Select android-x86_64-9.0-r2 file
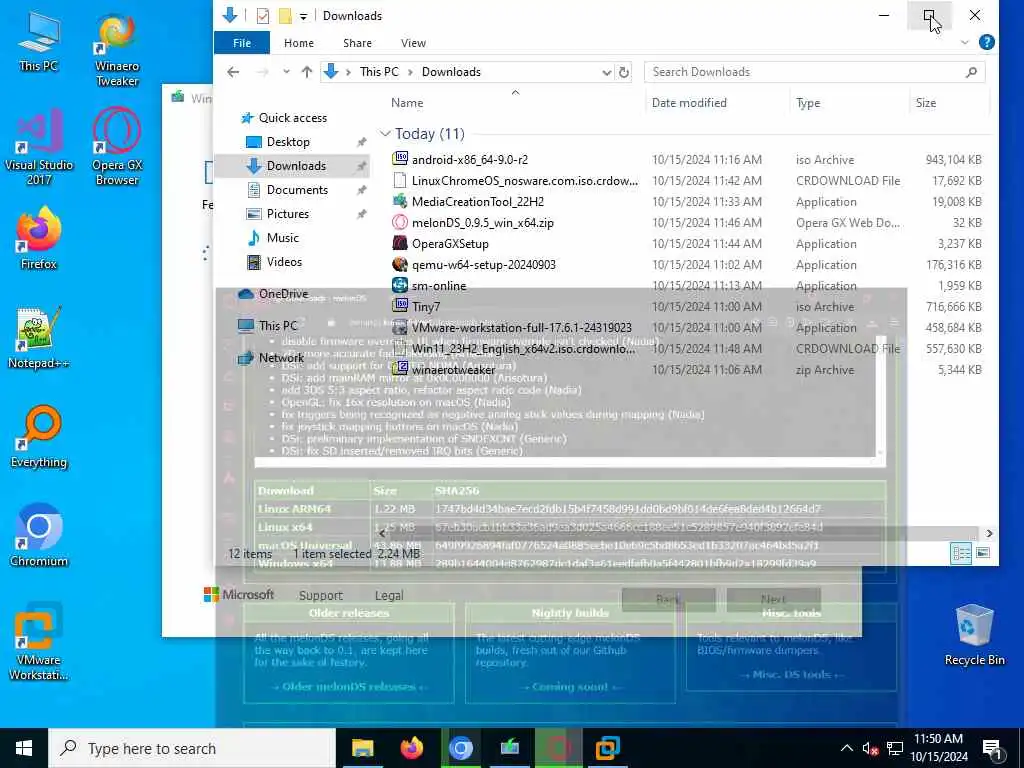The height and width of the screenshot is (768, 1024). click(x=470, y=159)
